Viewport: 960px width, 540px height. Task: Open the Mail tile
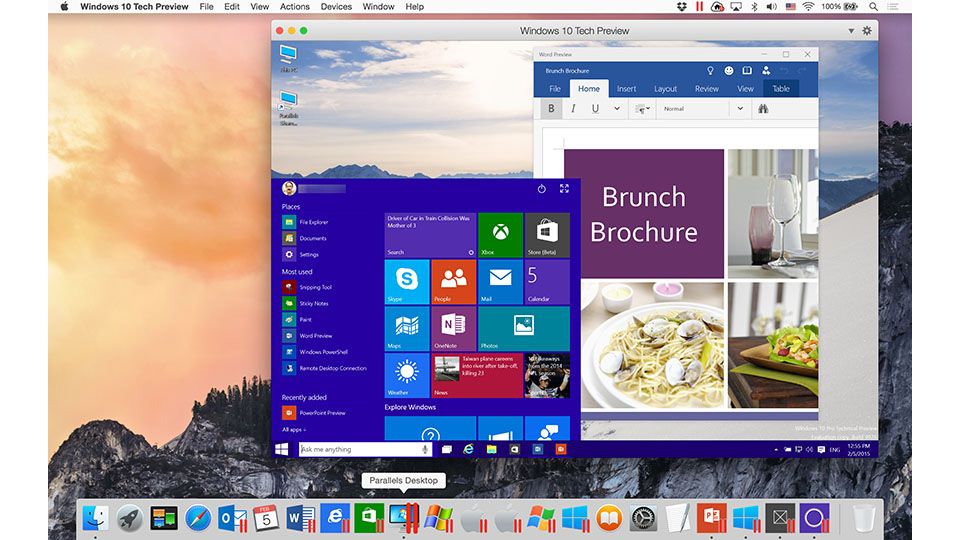[500, 281]
